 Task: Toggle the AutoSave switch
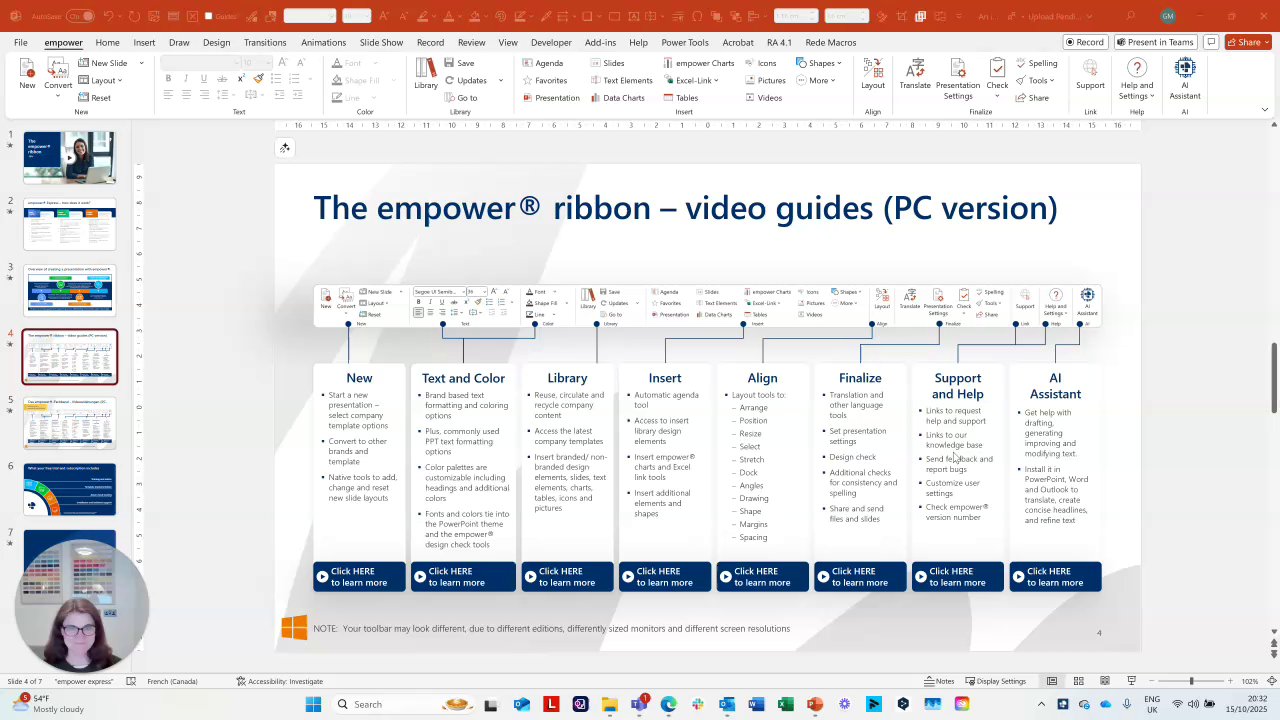pos(81,16)
